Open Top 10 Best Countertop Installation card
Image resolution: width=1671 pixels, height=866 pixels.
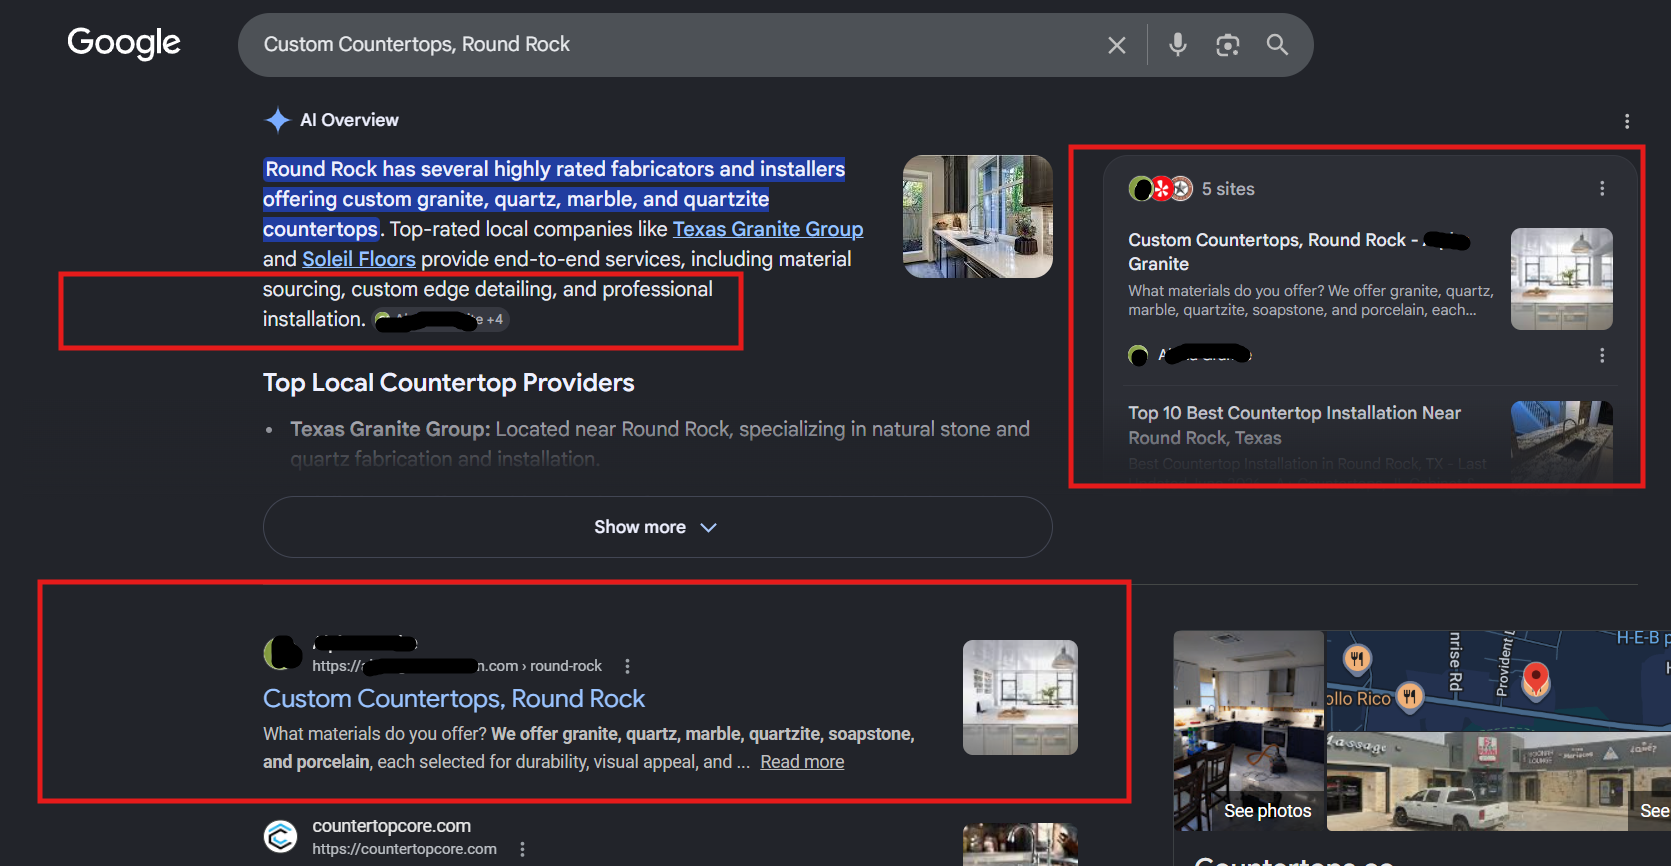[1295, 425]
